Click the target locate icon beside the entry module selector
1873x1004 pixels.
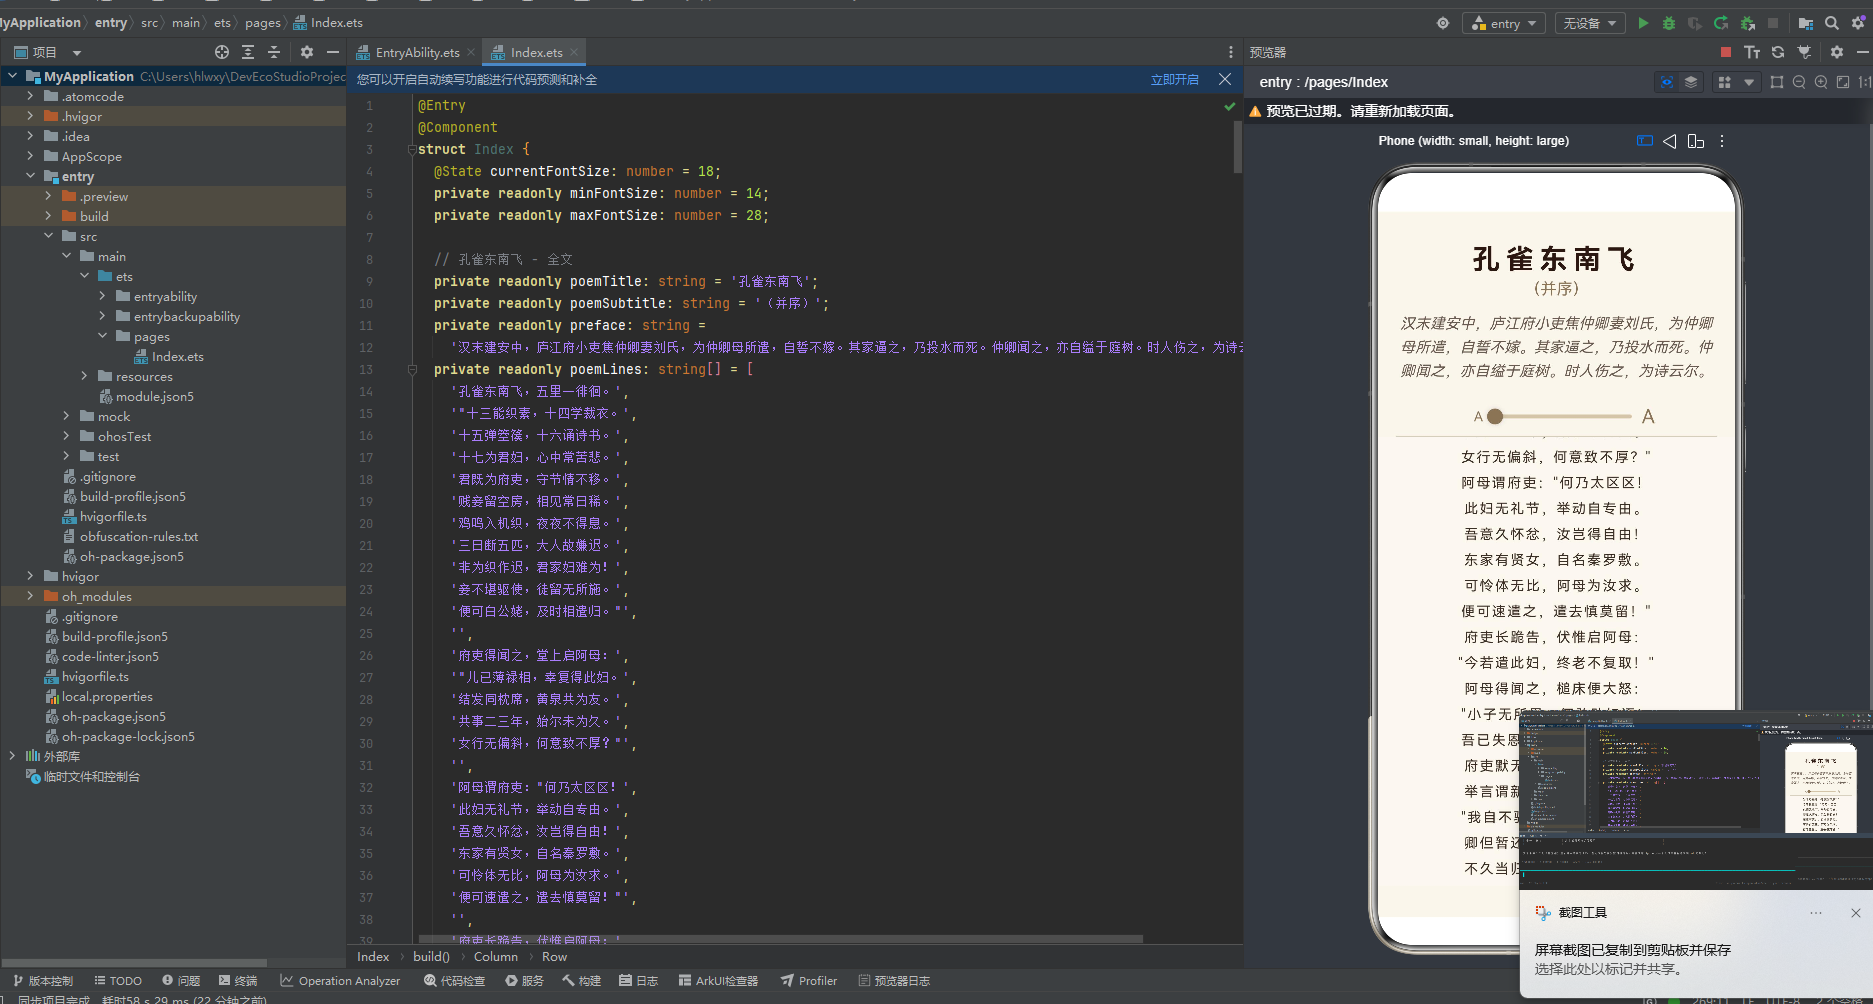point(1443,23)
